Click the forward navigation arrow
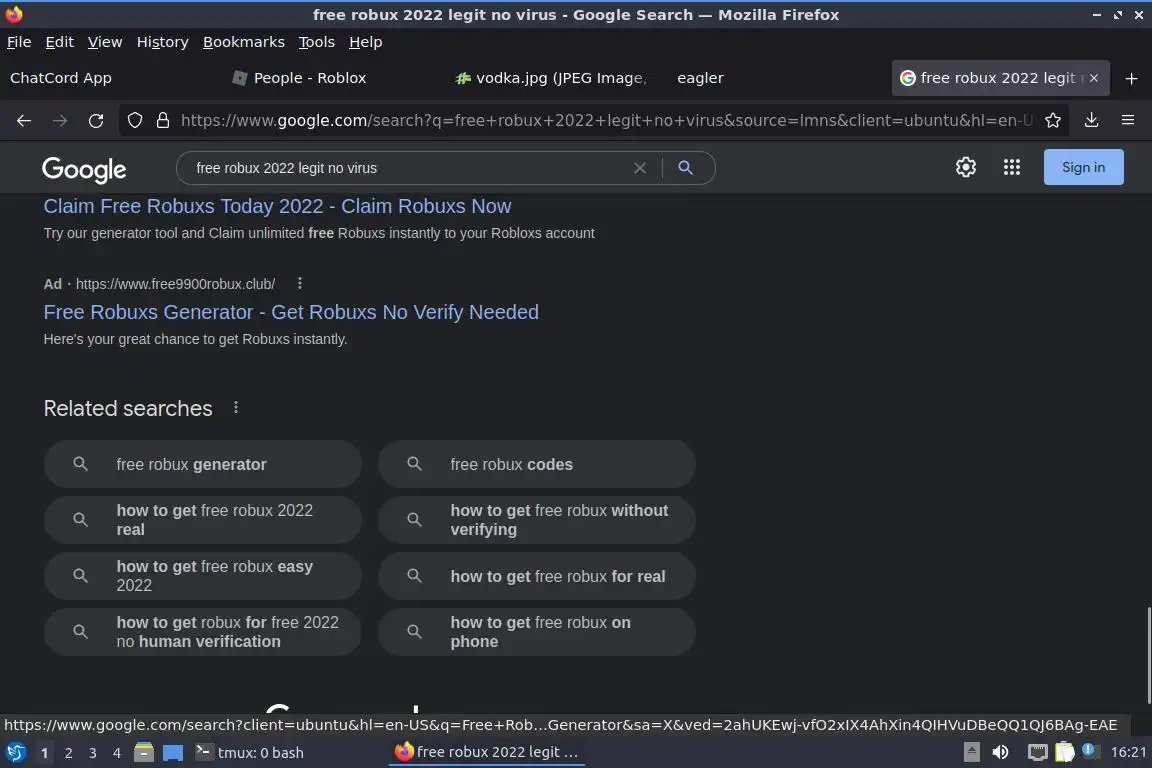 coord(60,121)
